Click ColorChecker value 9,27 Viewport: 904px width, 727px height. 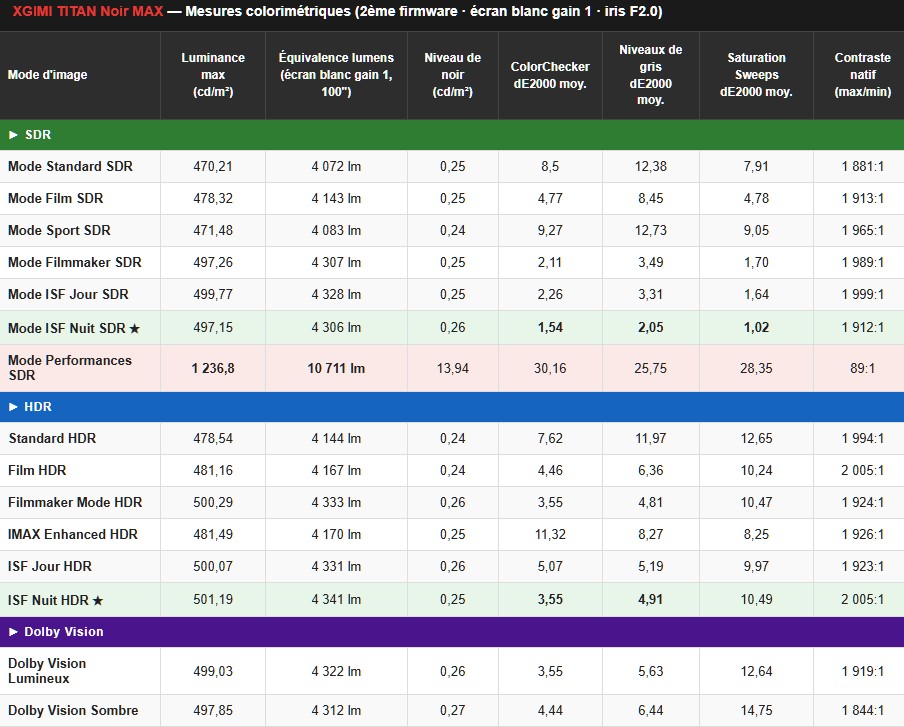point(550,231)
